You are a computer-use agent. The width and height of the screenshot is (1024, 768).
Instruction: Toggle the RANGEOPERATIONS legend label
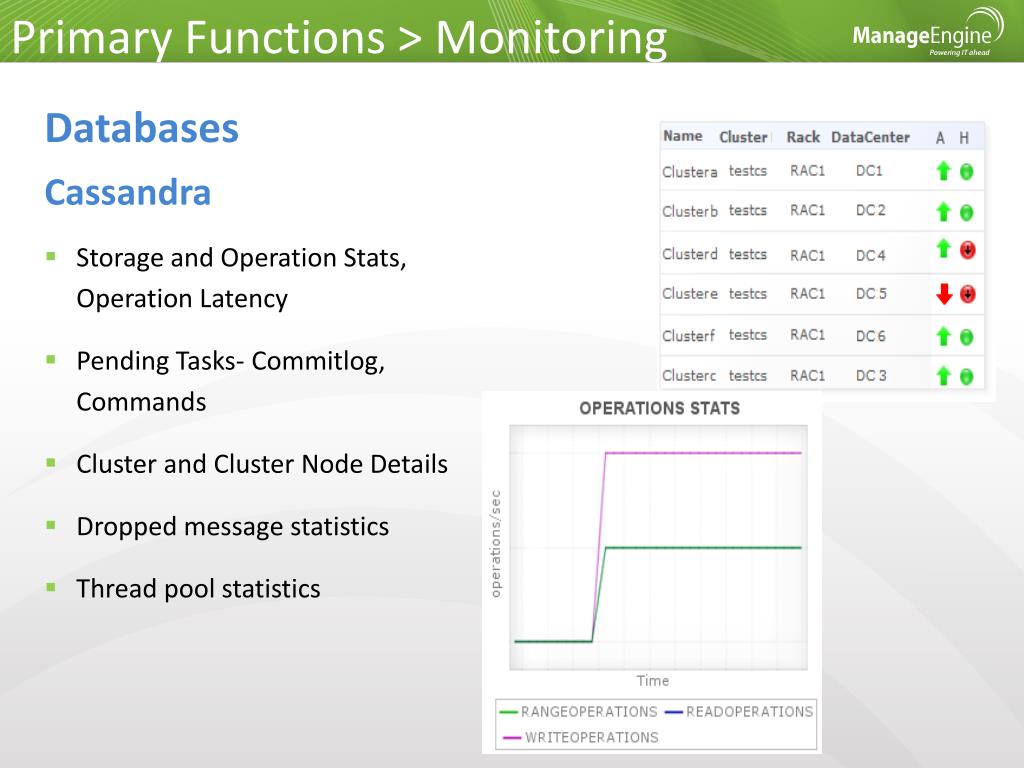pyautogui.click(x=589, y=712)
